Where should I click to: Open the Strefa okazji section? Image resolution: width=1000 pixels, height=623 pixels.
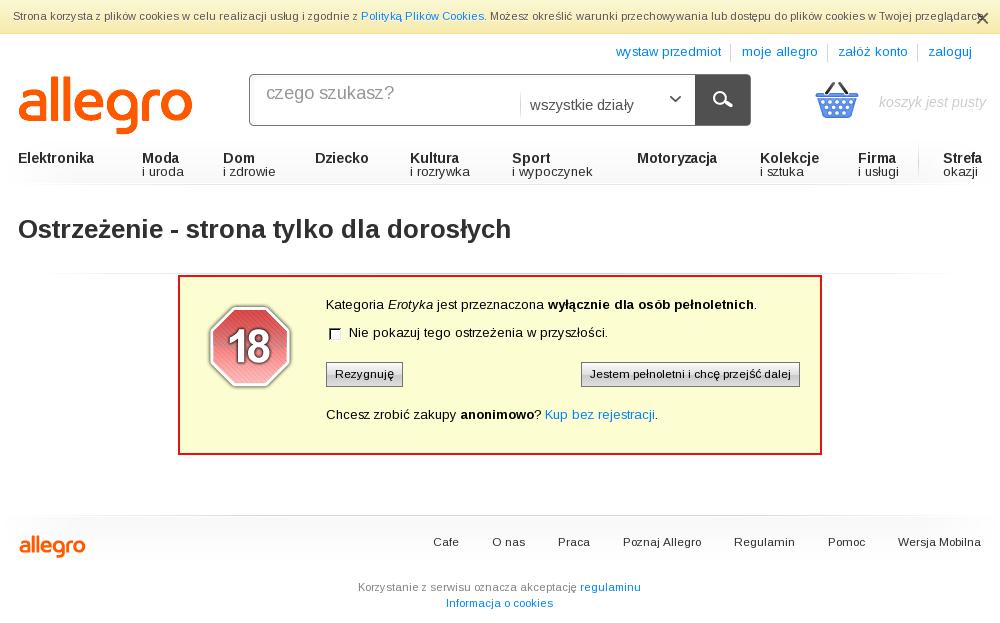pyautogui.click(x=962, y=165)
